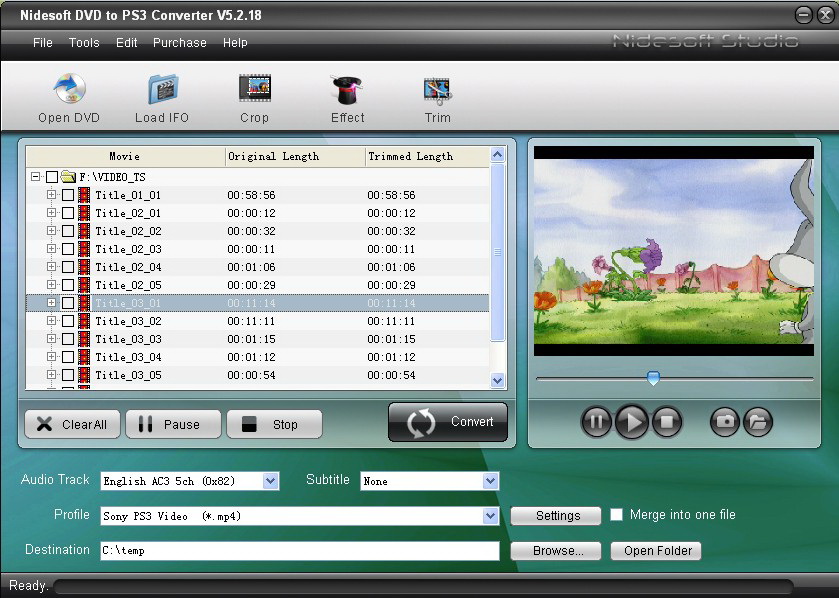Check the box for Title_01_01
Viewport: 839px width, 598px height.
pyautogui.click(x=68, y=195)
